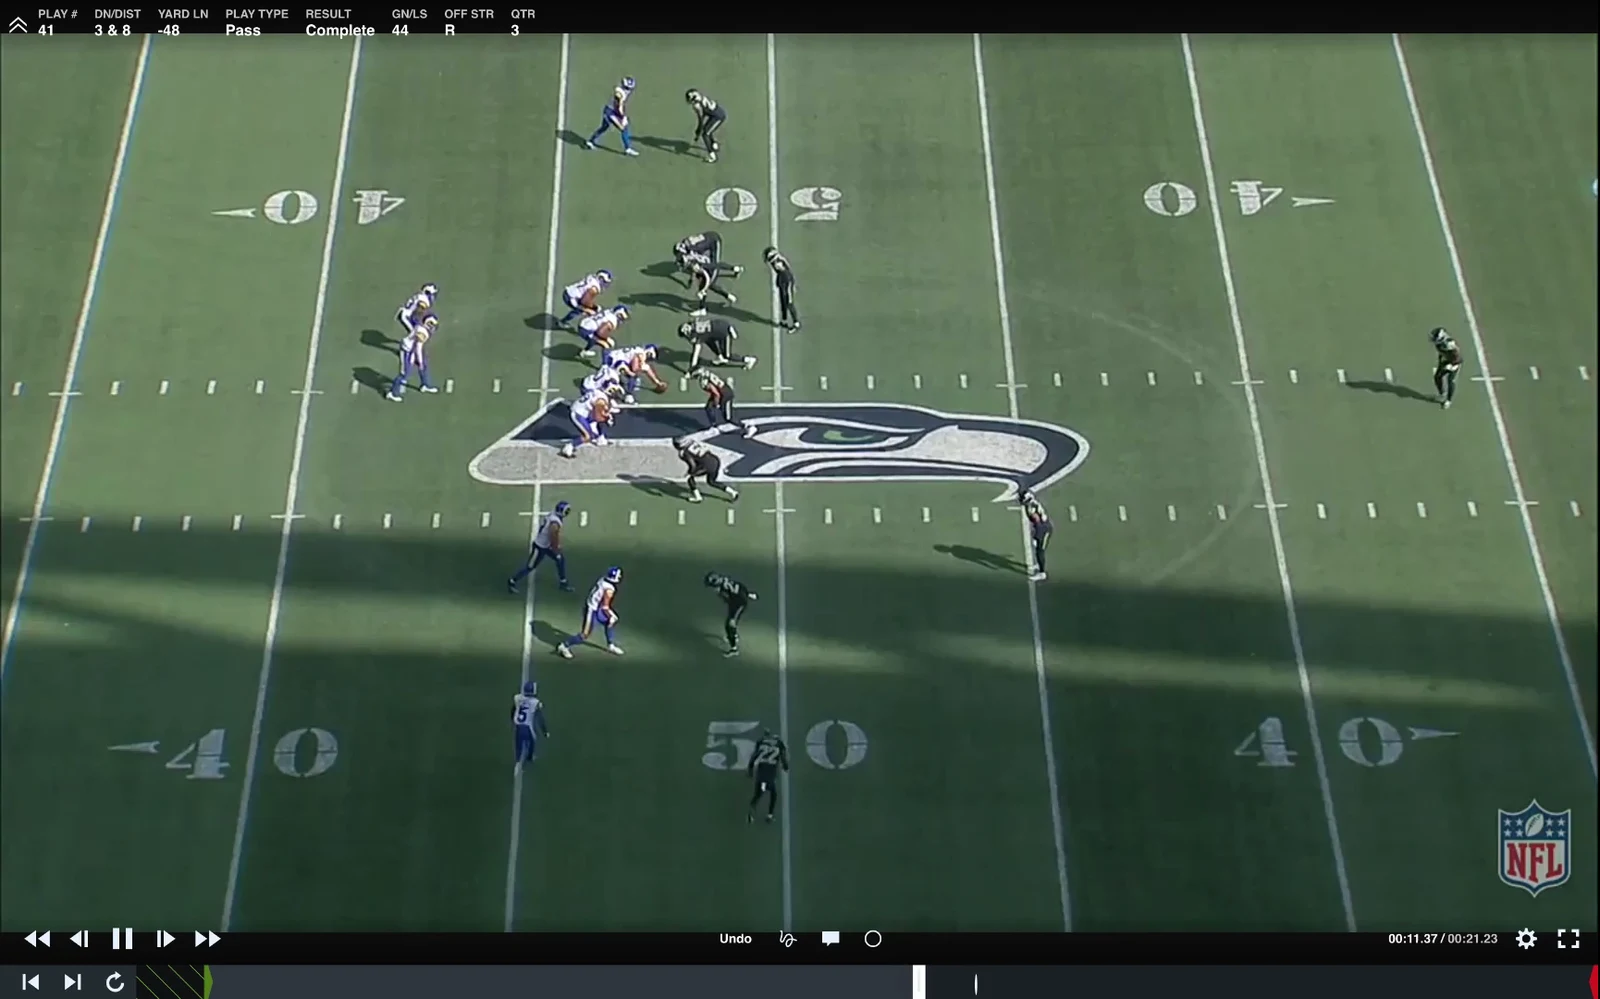Screen dimensions: 1600x999
Task: Click the PLAY TYPE column label
Action: 257,14
